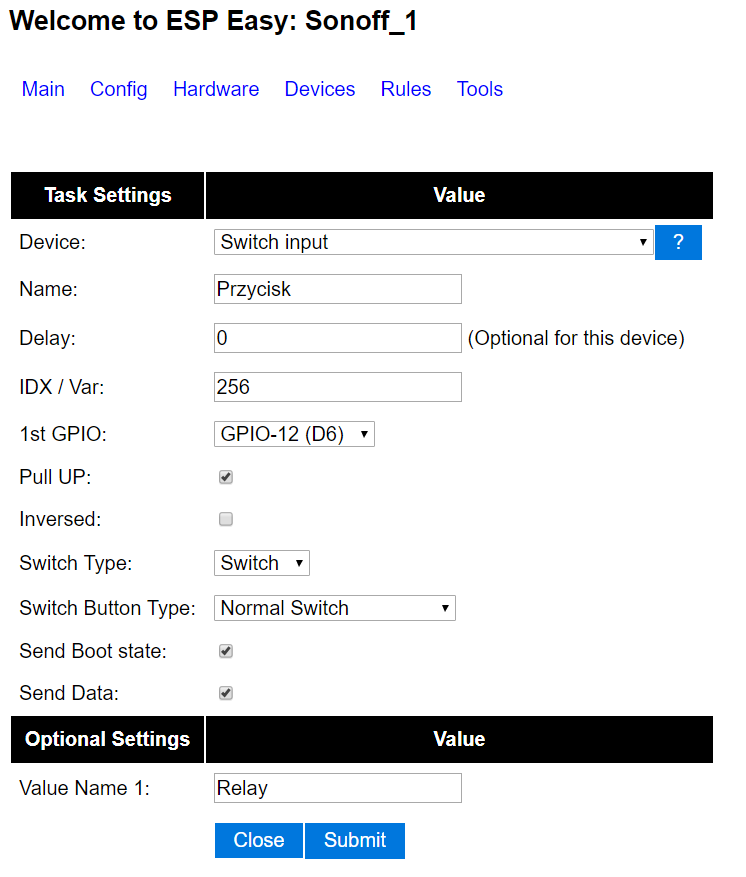Click the Name field containing Przycisk

[x=338, y=289]
